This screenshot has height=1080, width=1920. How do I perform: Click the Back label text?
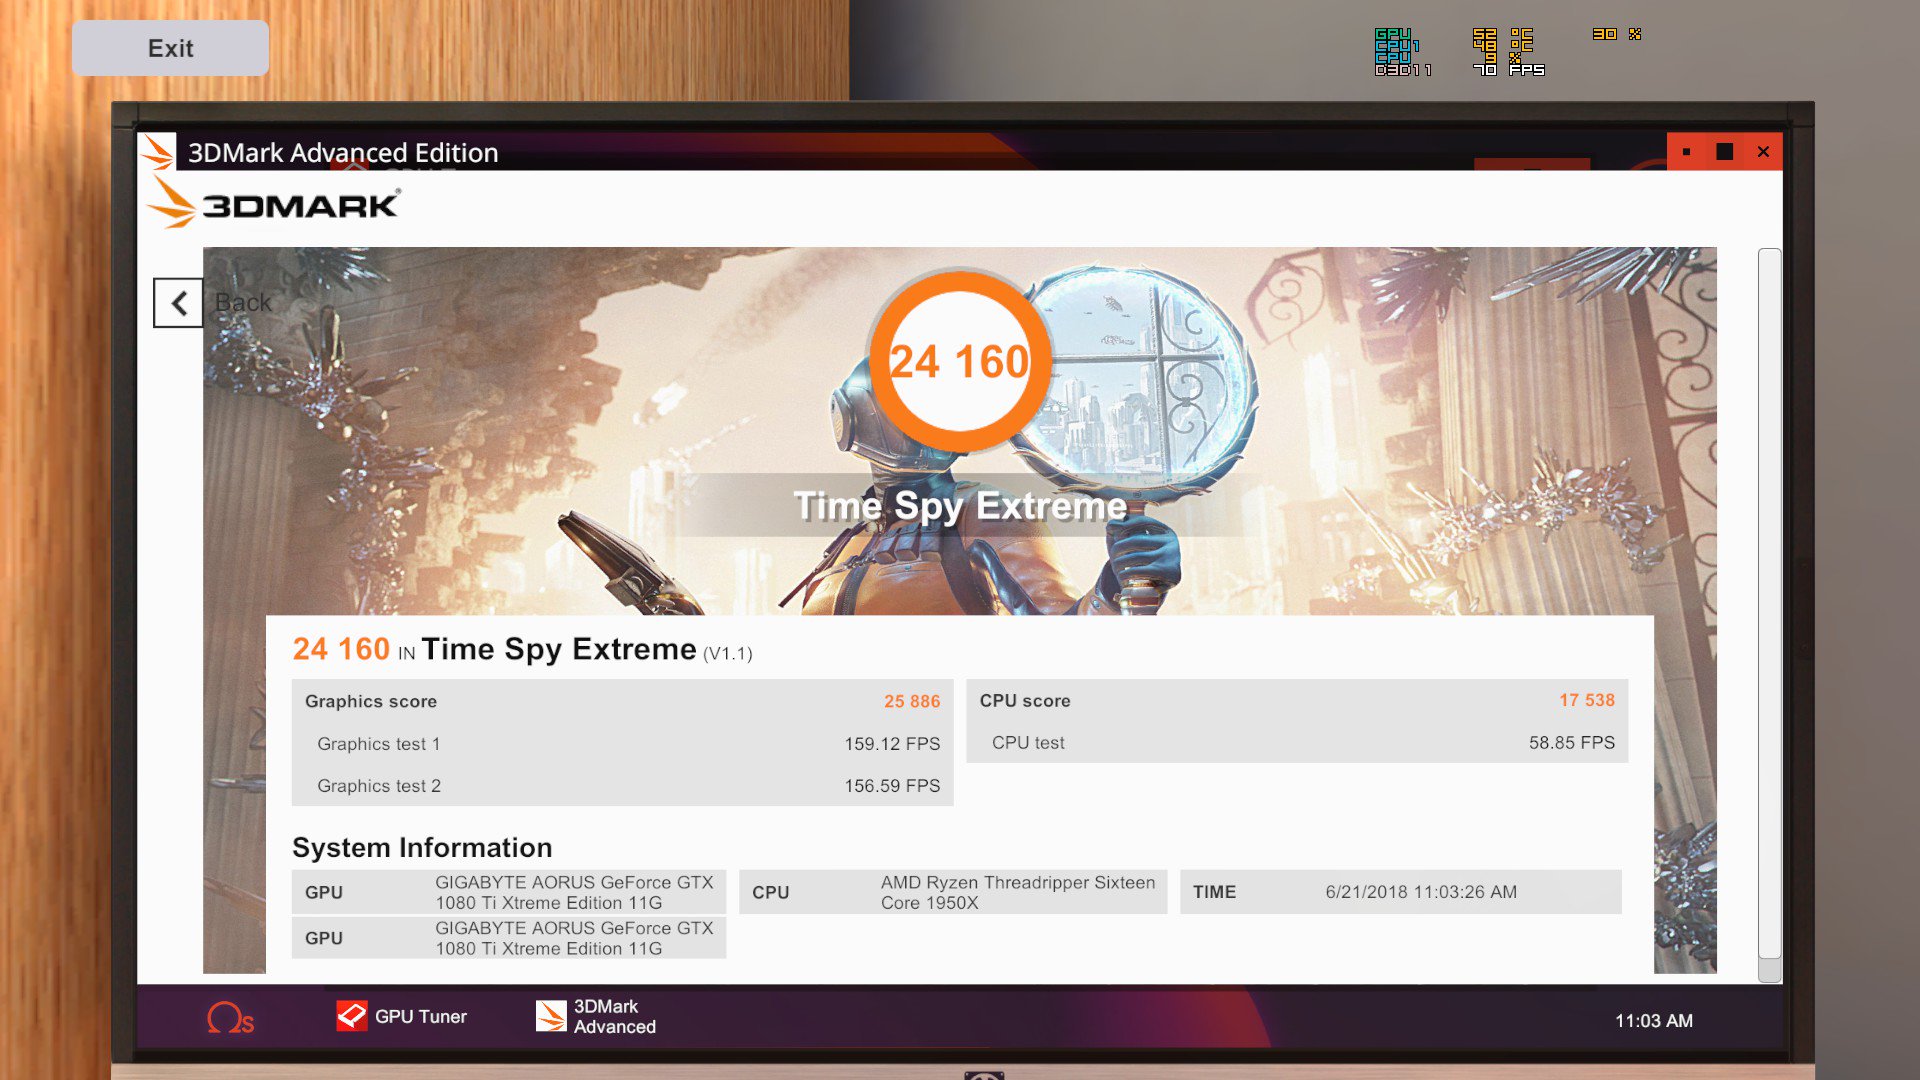click(x=243, y=303)
